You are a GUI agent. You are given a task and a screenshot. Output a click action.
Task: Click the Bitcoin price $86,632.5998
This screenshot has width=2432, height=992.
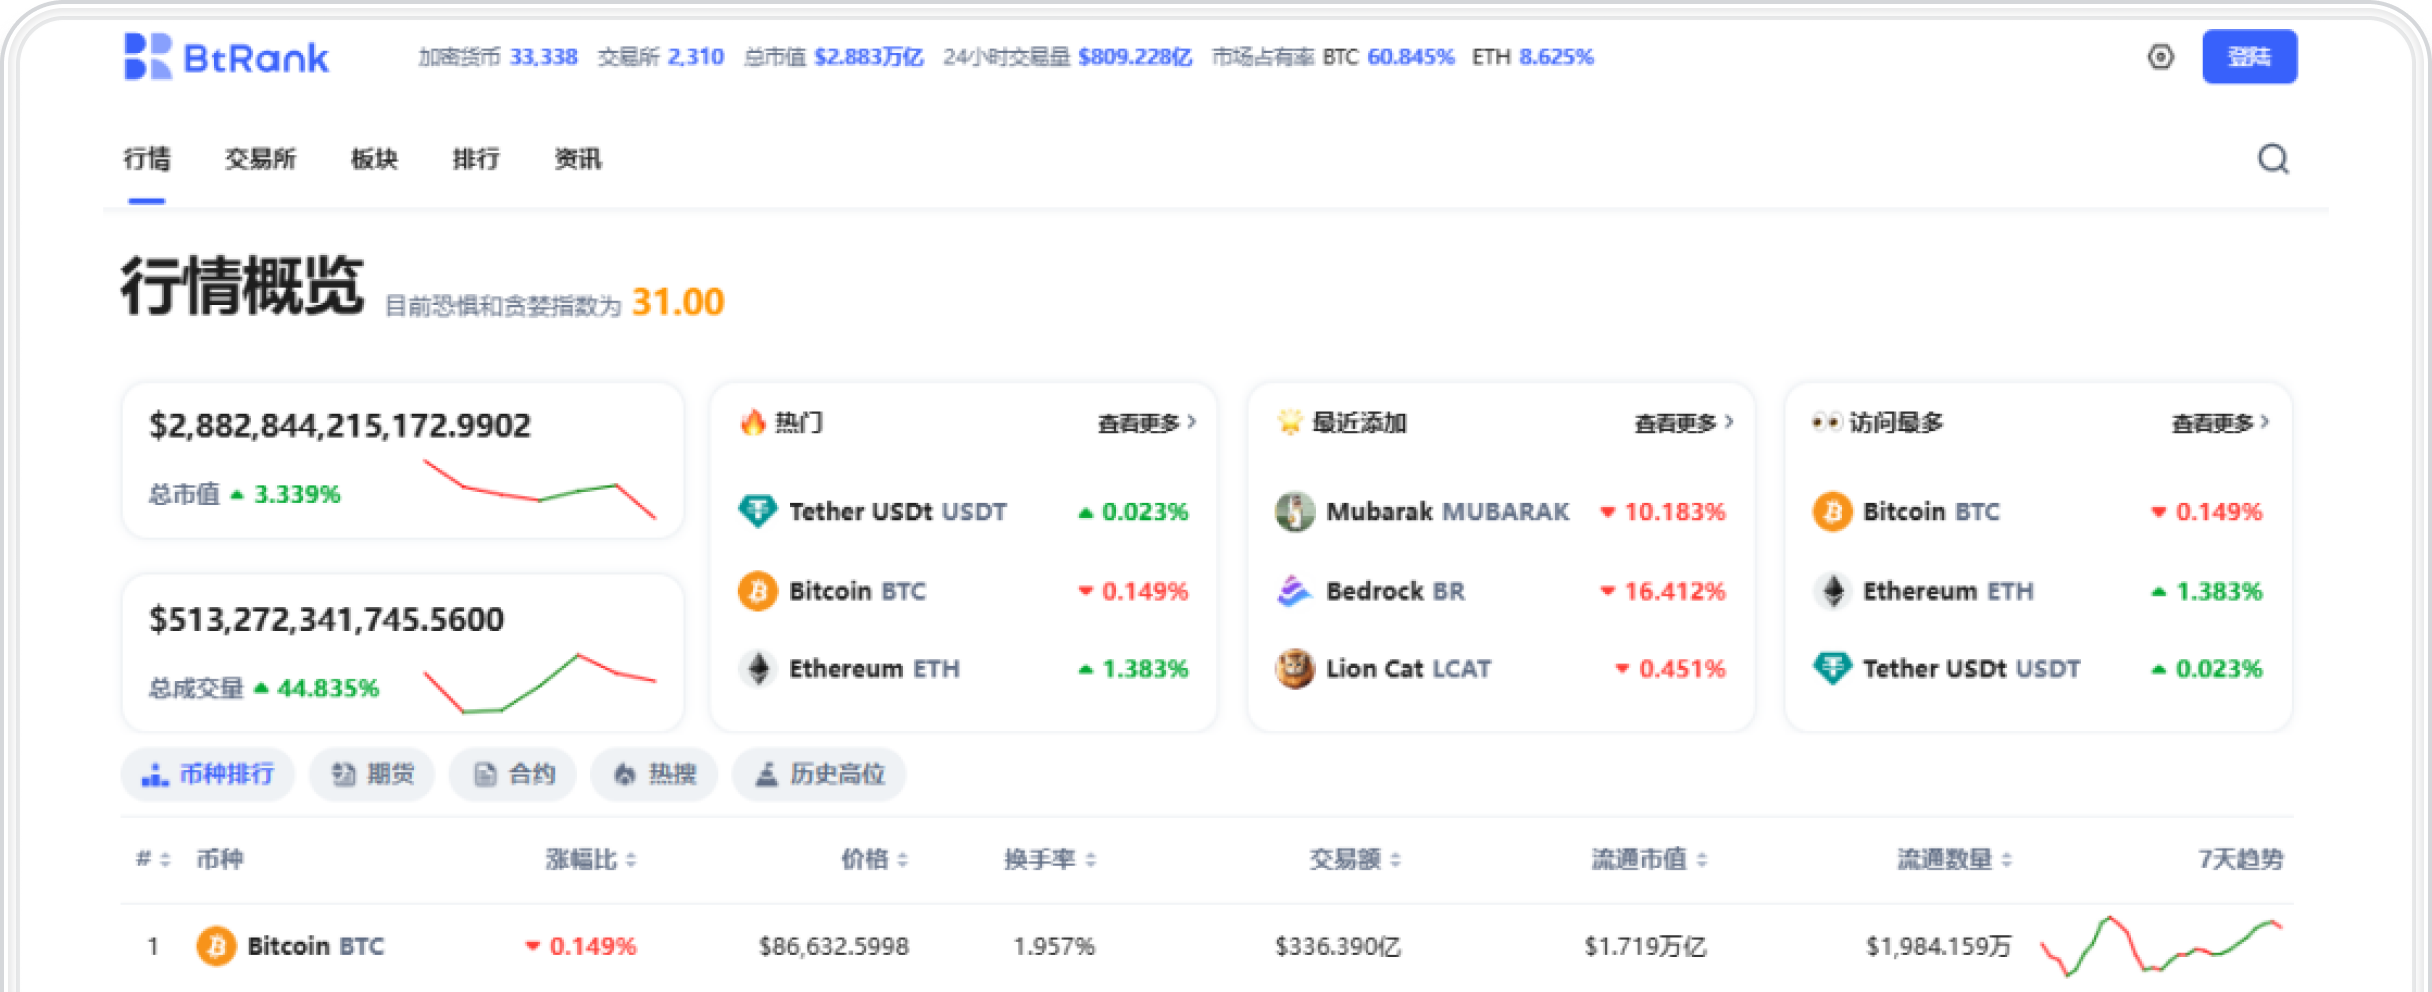(x=834, y=946)
